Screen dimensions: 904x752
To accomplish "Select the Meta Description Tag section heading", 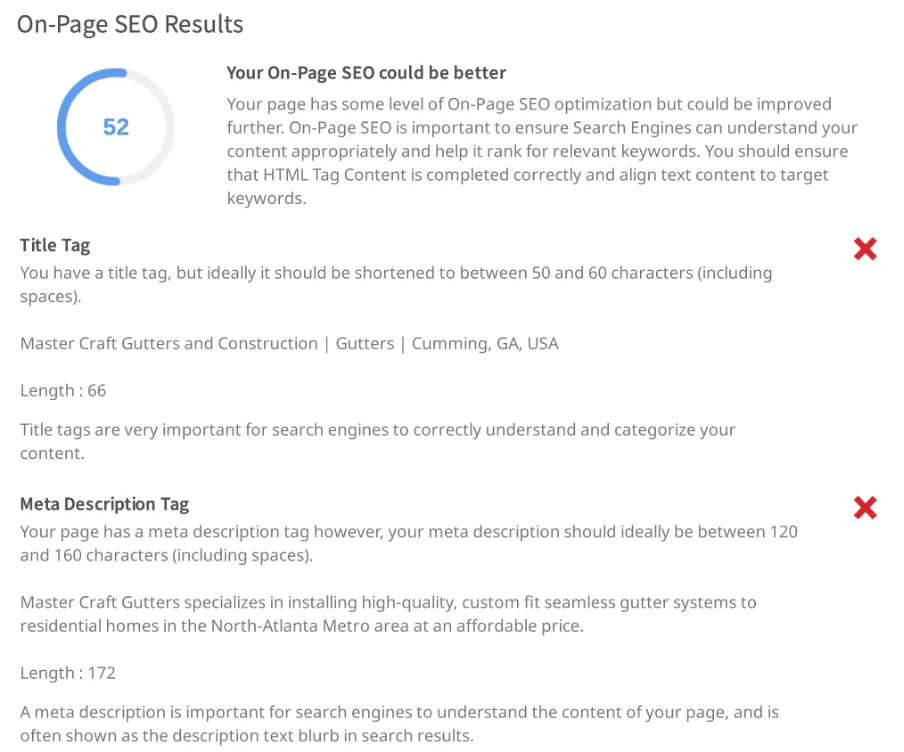I will [x=104, y=504].
